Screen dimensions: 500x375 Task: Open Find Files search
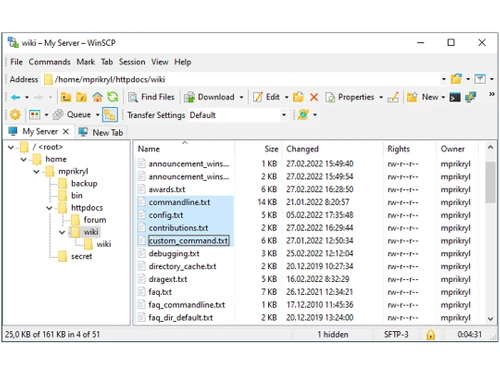[x=151, y=97]
